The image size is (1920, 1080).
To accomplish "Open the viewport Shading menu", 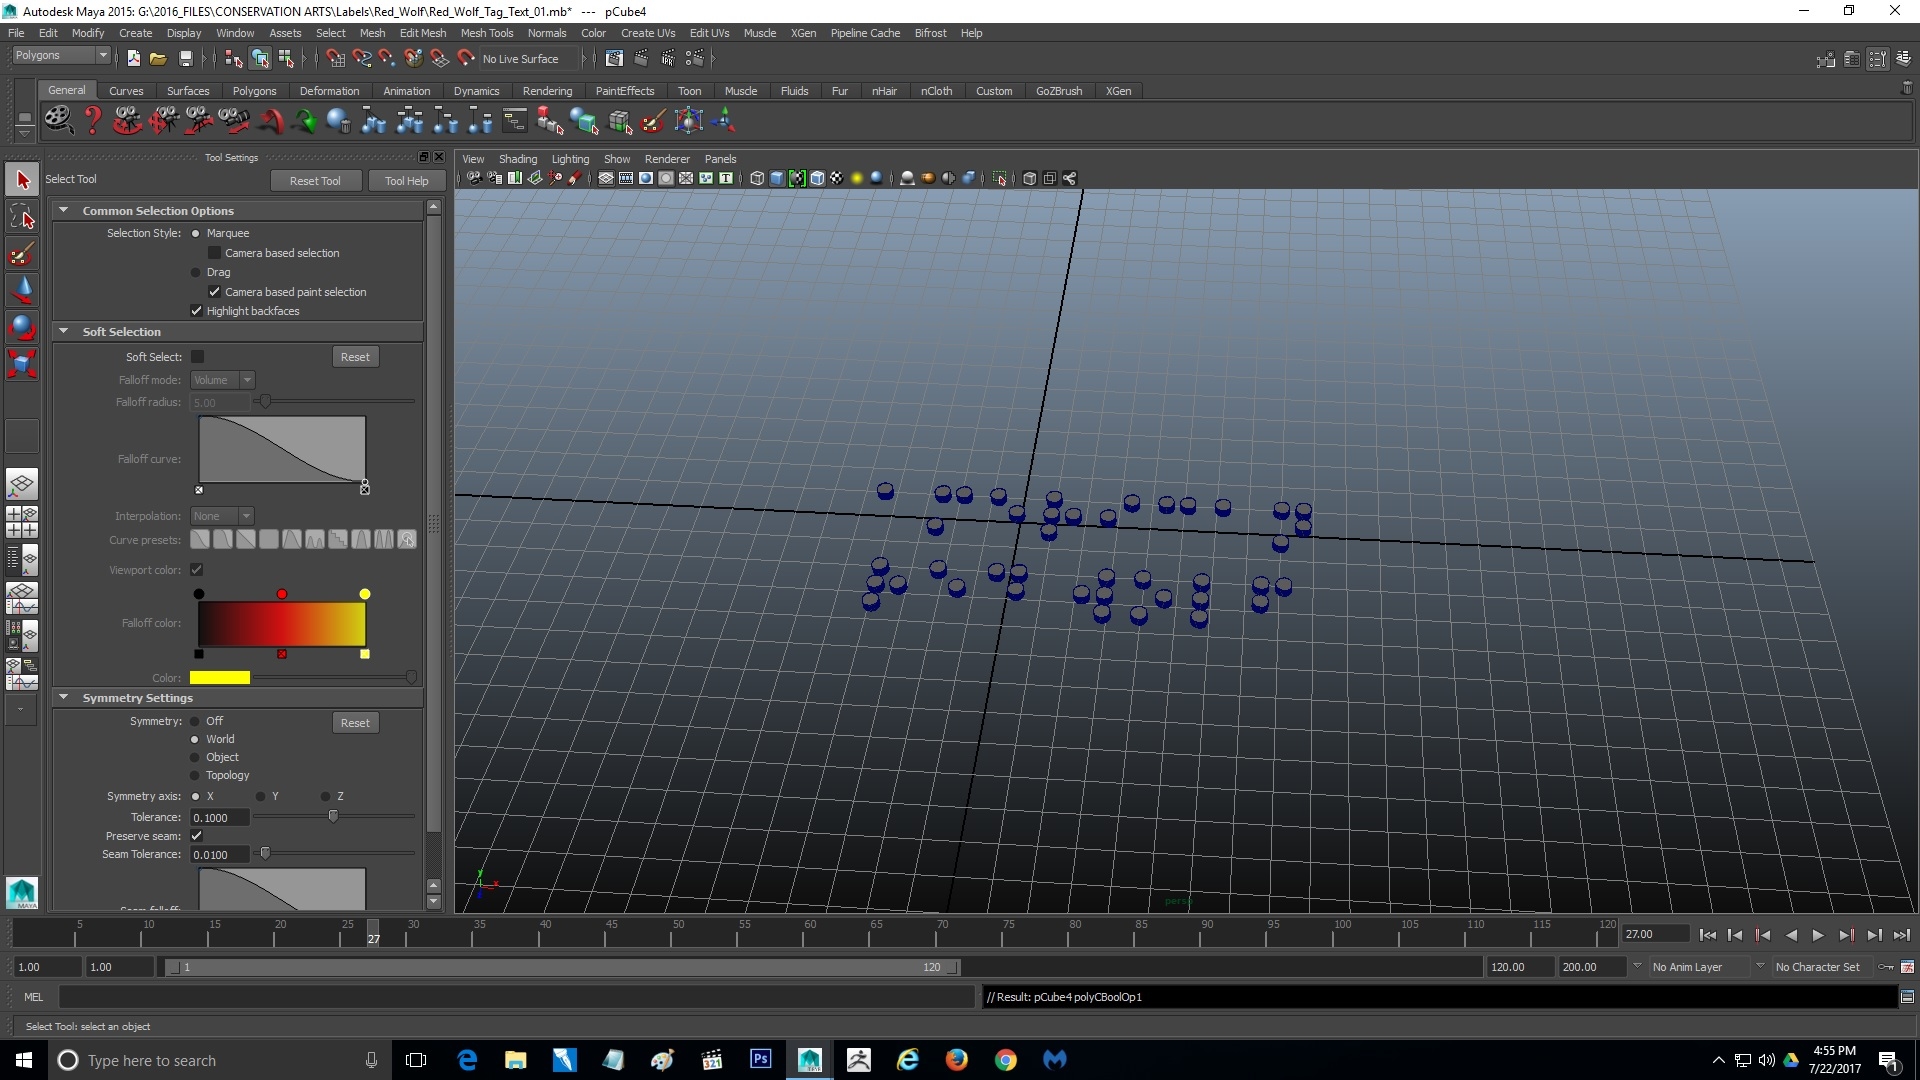I will coord(518,159).
